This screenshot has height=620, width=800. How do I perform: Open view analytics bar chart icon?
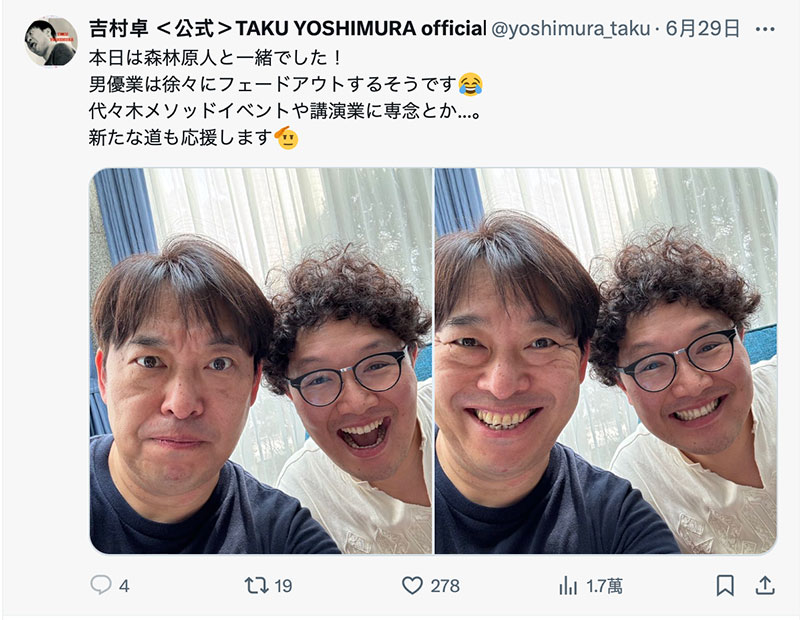pyautogui.click(x=568, y=585)
